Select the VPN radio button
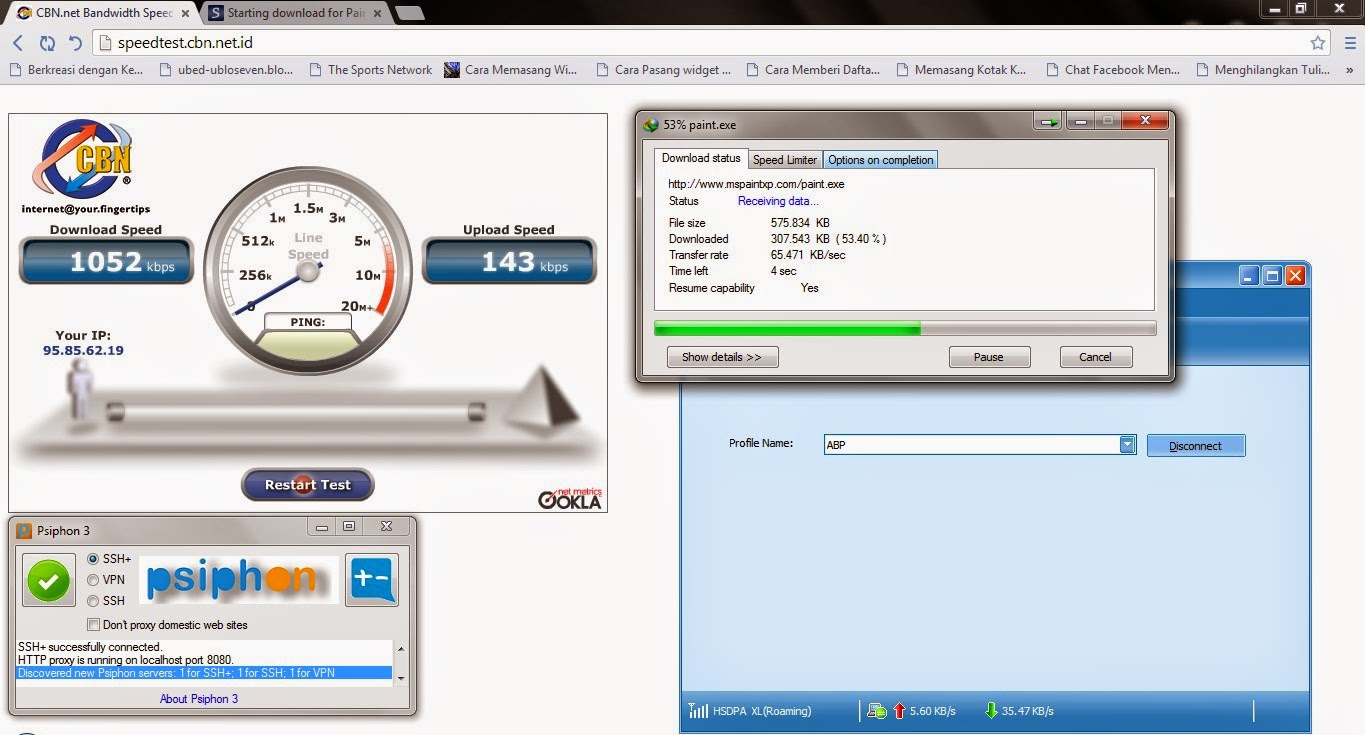This screenshot has height=735, width=1365. [x=94, y=580]
